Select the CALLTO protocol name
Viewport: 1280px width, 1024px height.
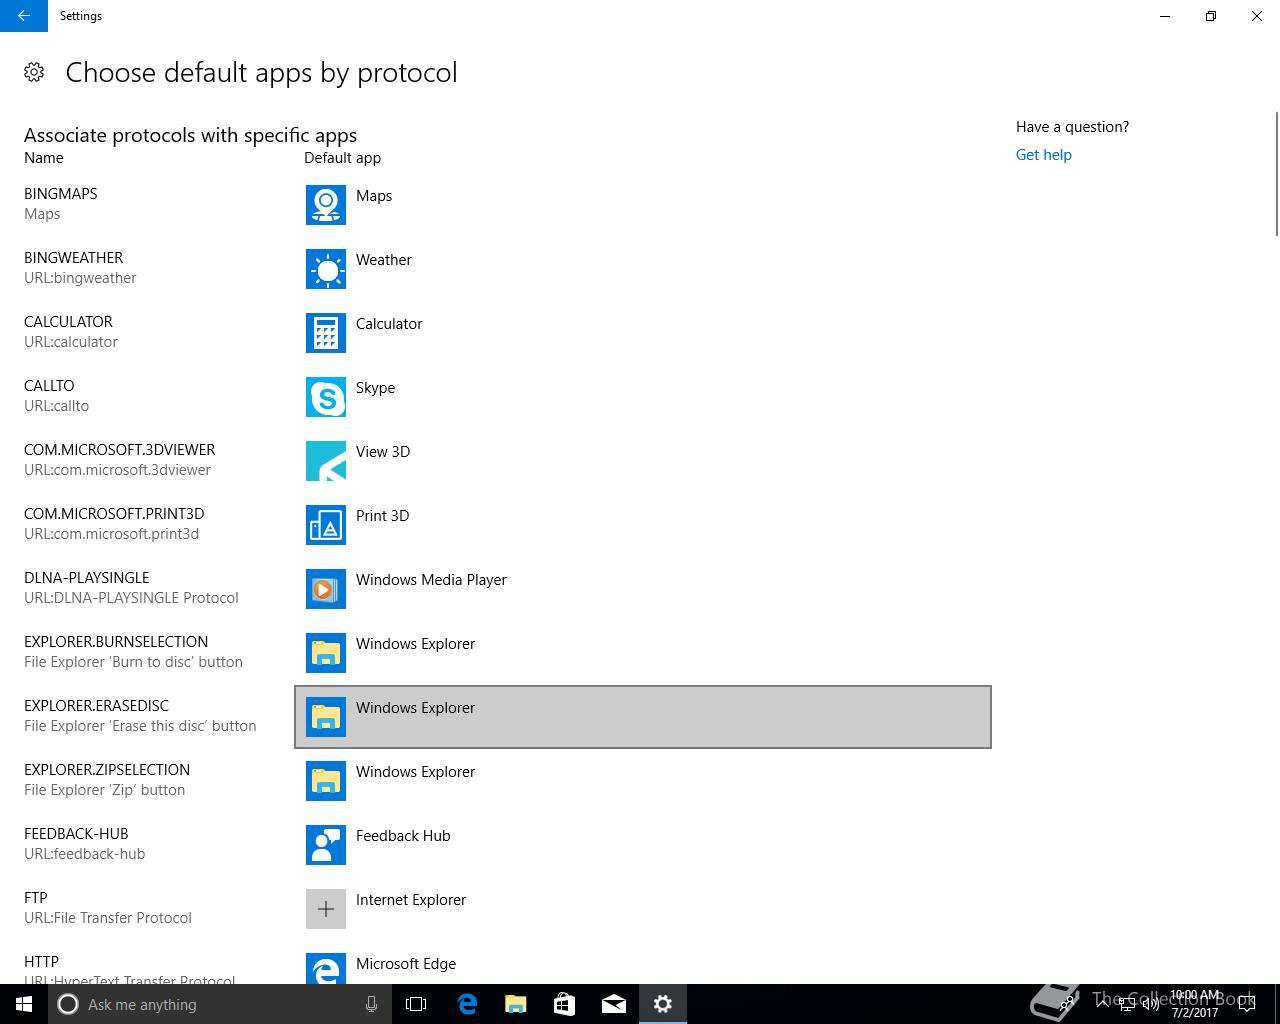click(x=49, y=386)
